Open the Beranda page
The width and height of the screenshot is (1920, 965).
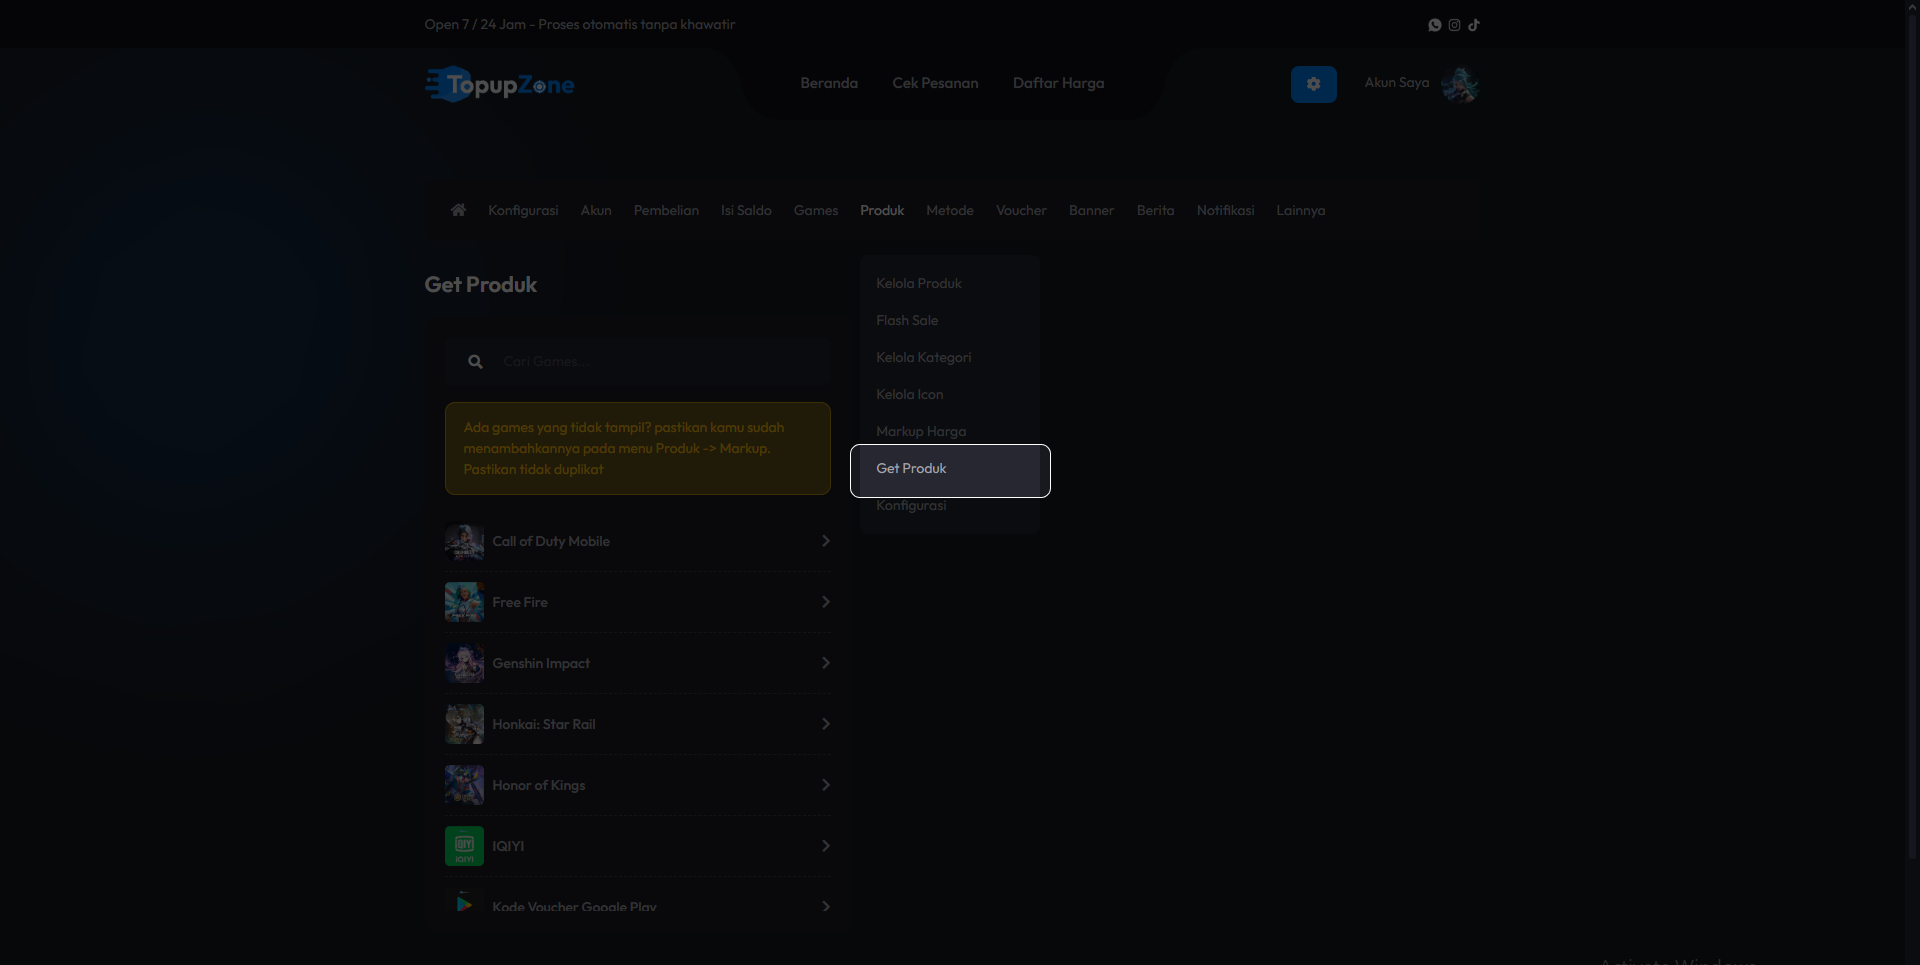pyautogui.click(x=829, y=83)
